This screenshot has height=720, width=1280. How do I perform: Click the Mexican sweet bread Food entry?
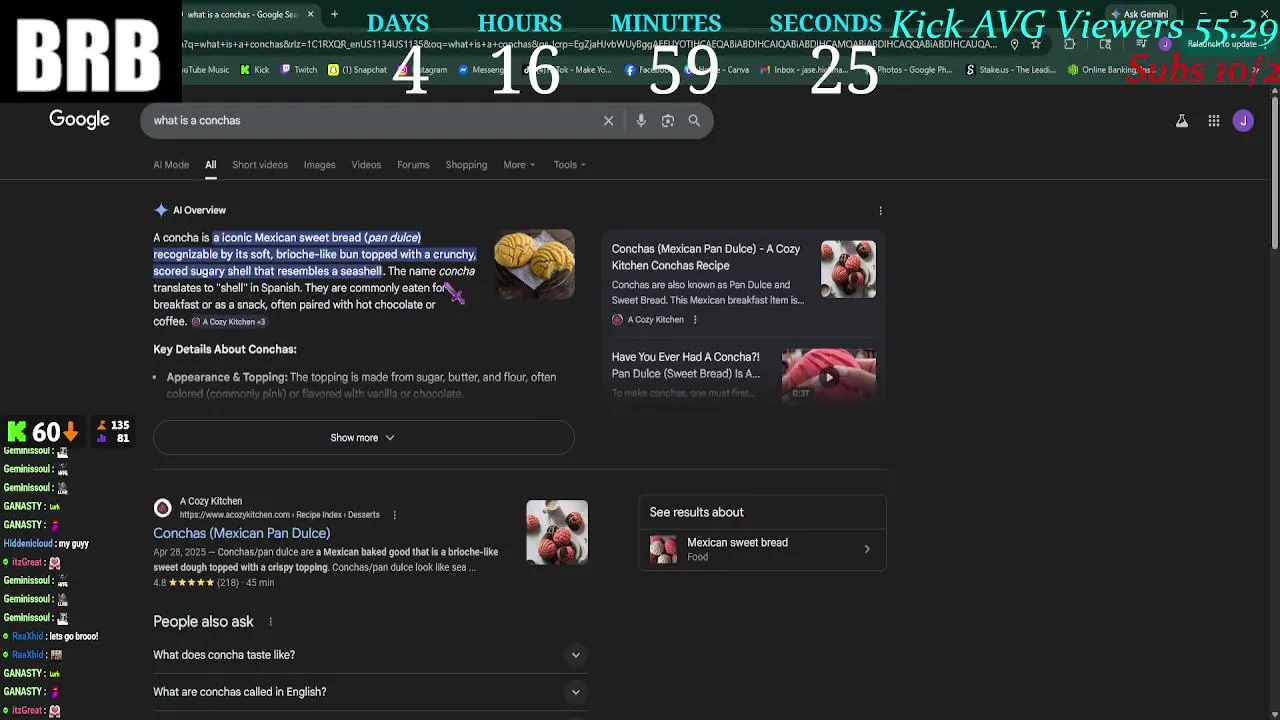tap(763, 549)
